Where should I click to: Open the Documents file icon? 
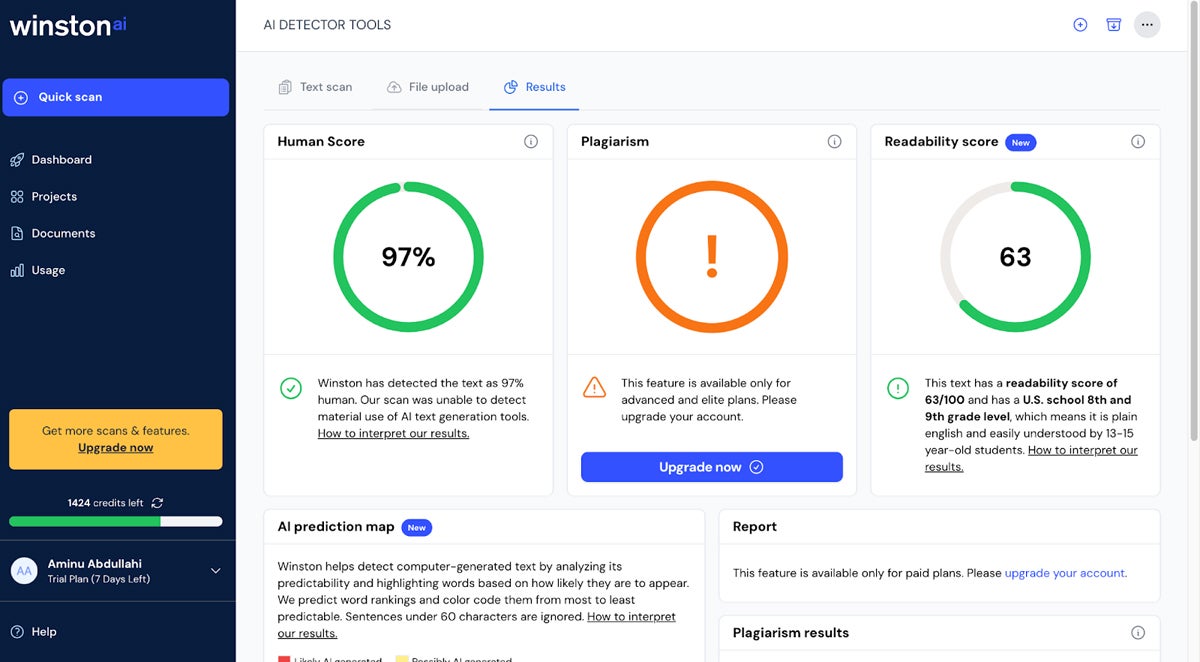(x=17, y=233)
